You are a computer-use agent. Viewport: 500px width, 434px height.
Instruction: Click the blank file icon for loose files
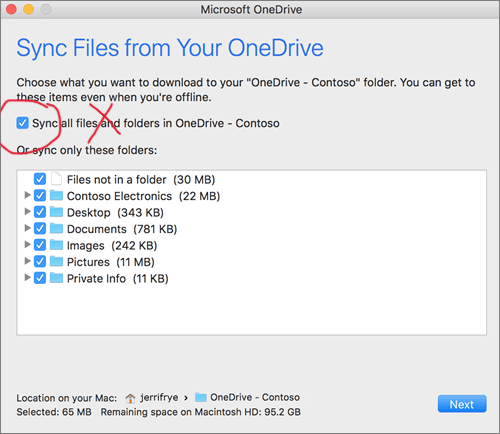[56, 179]
